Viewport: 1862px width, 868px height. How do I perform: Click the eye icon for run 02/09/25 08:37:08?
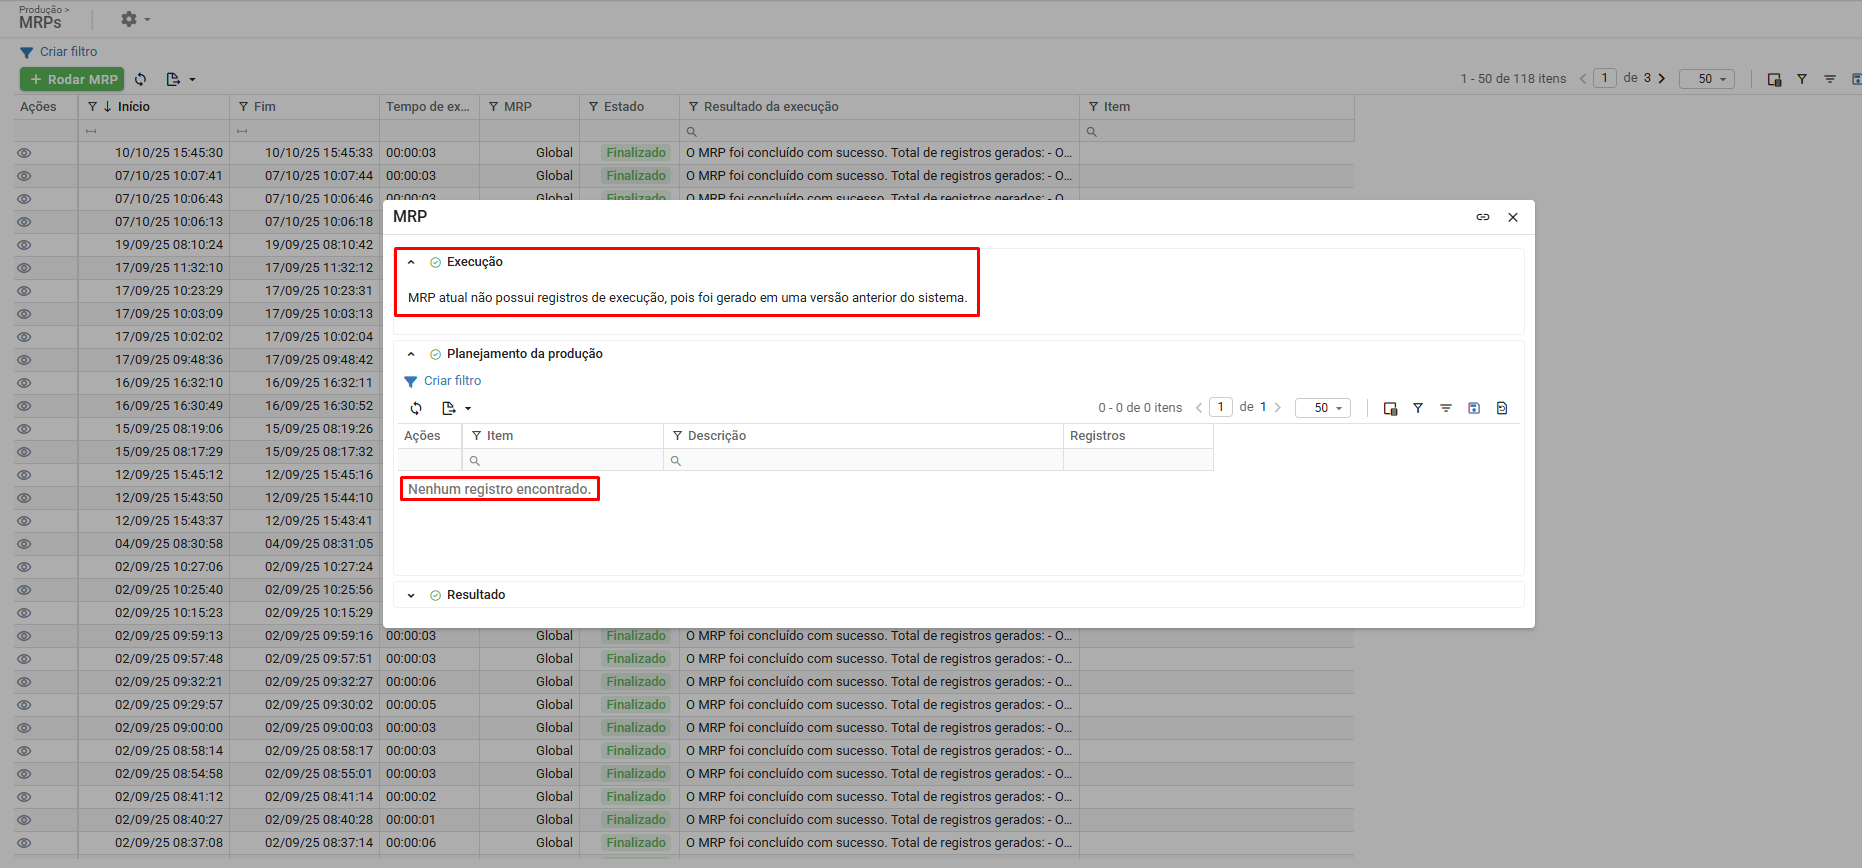pyautogui.click(x=24, y=843)
